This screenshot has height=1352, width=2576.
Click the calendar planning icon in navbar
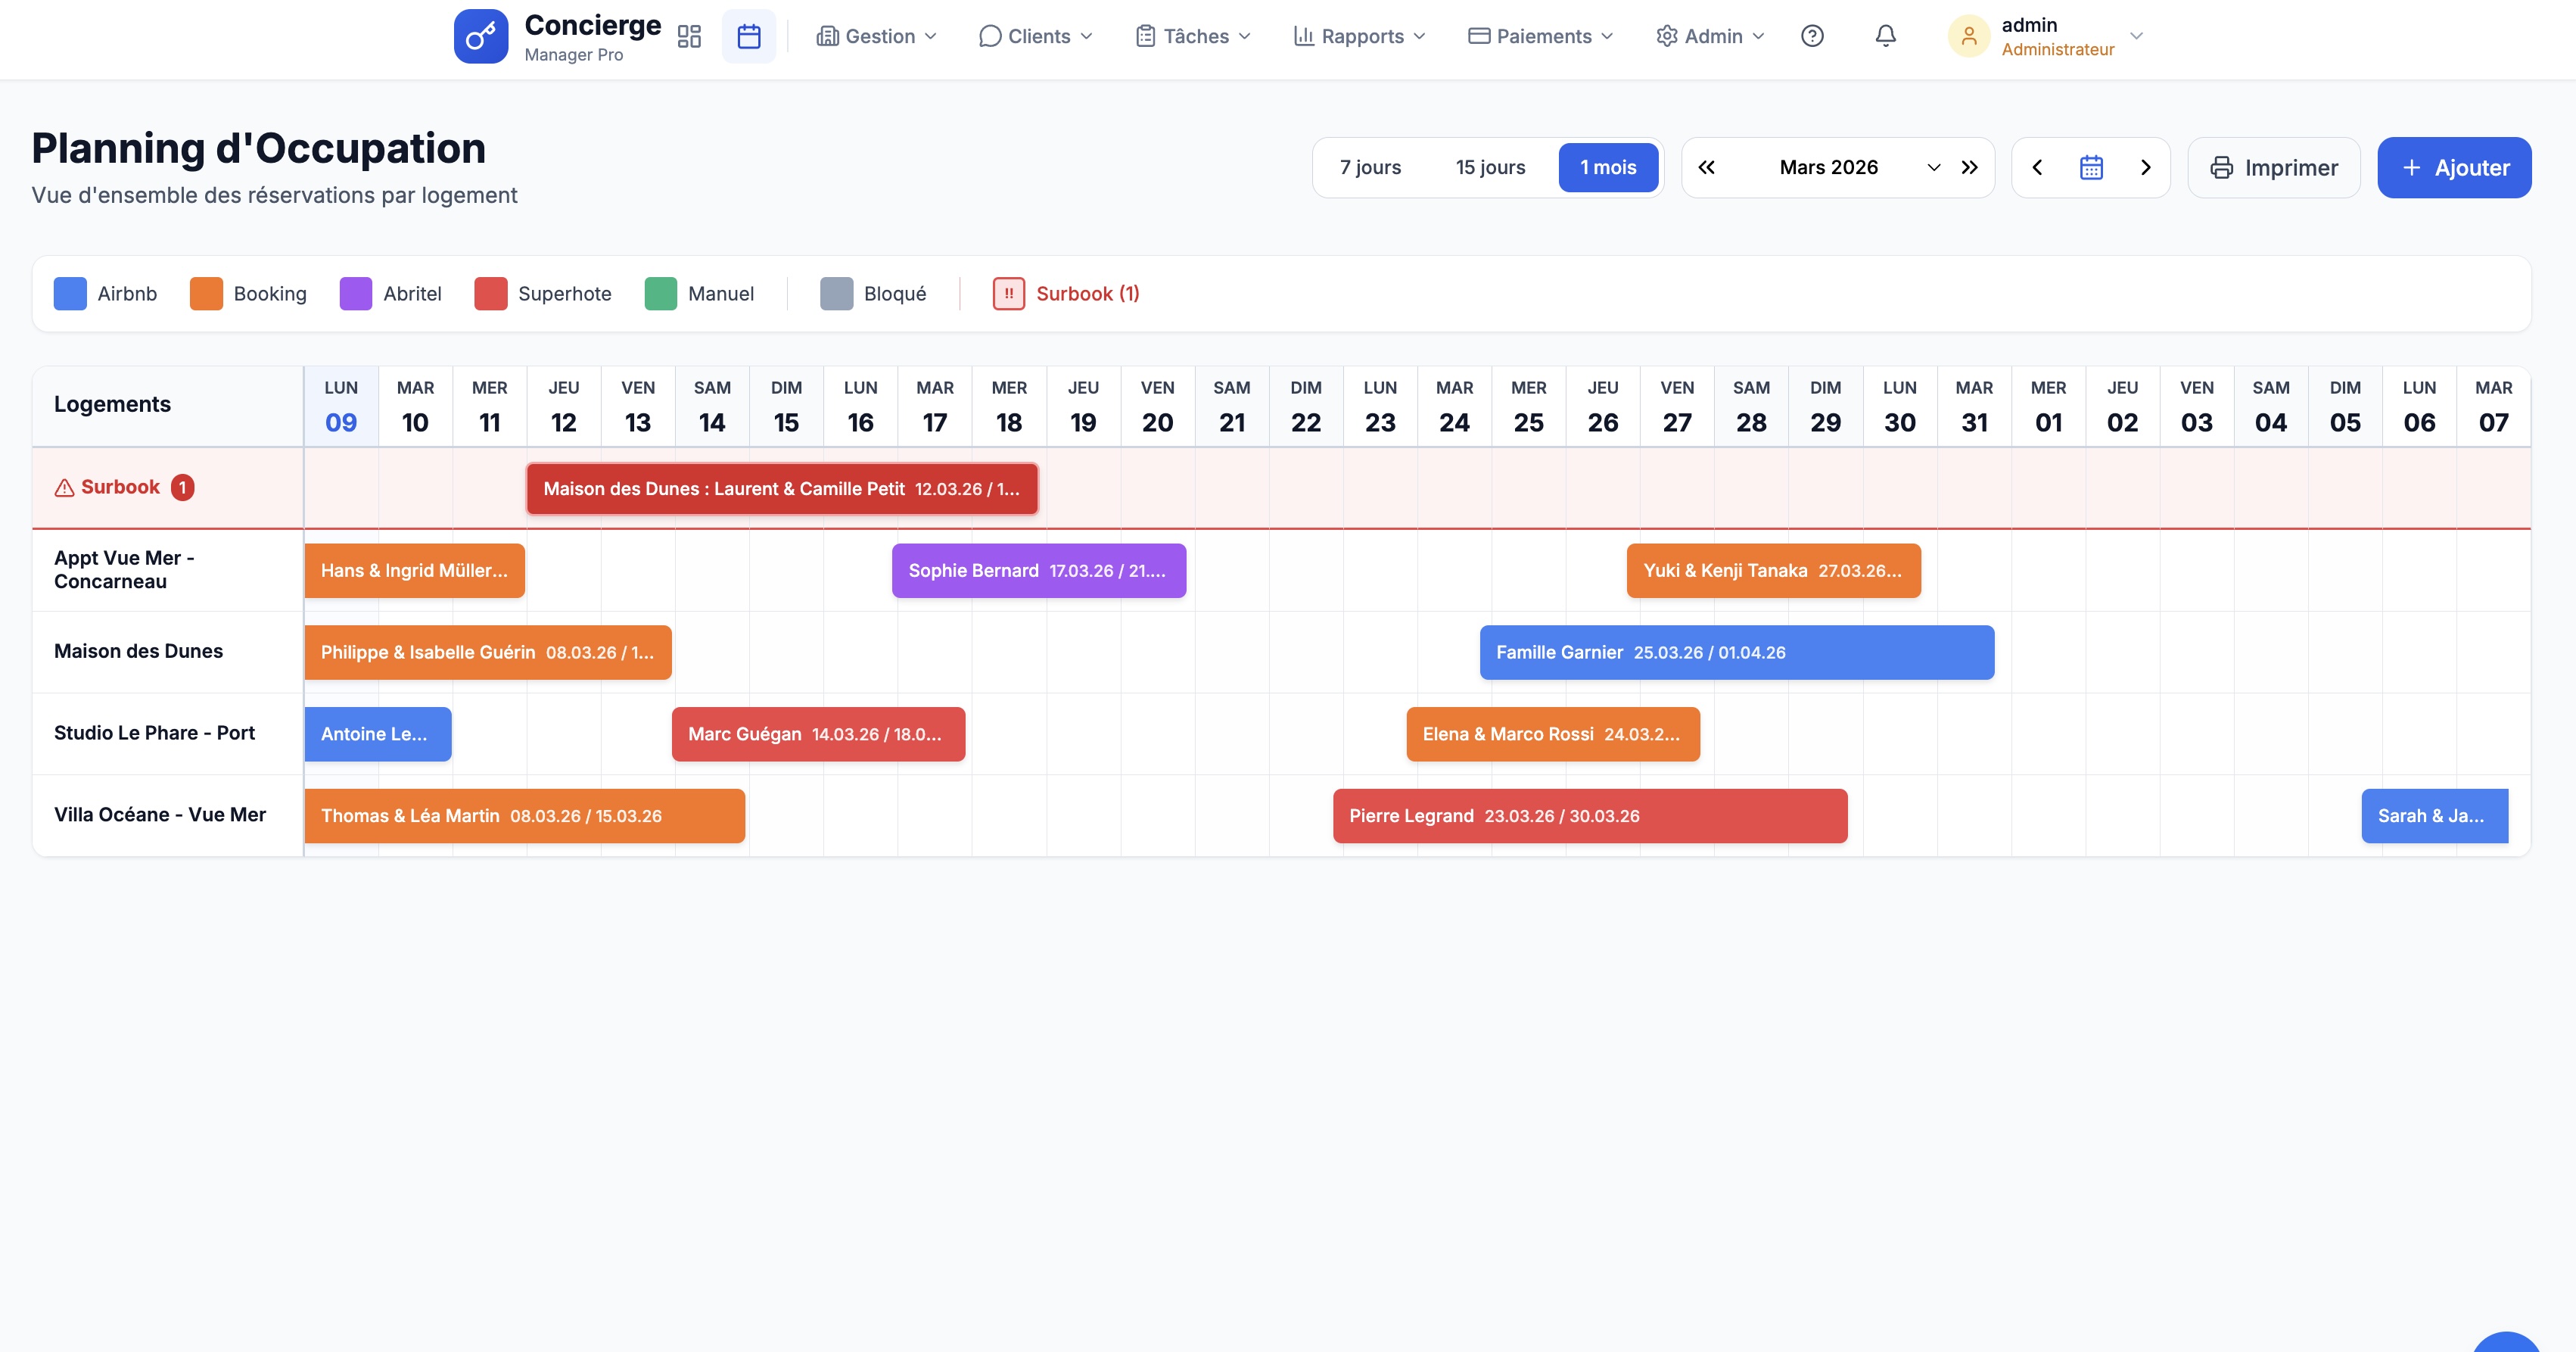click(749, 37)
